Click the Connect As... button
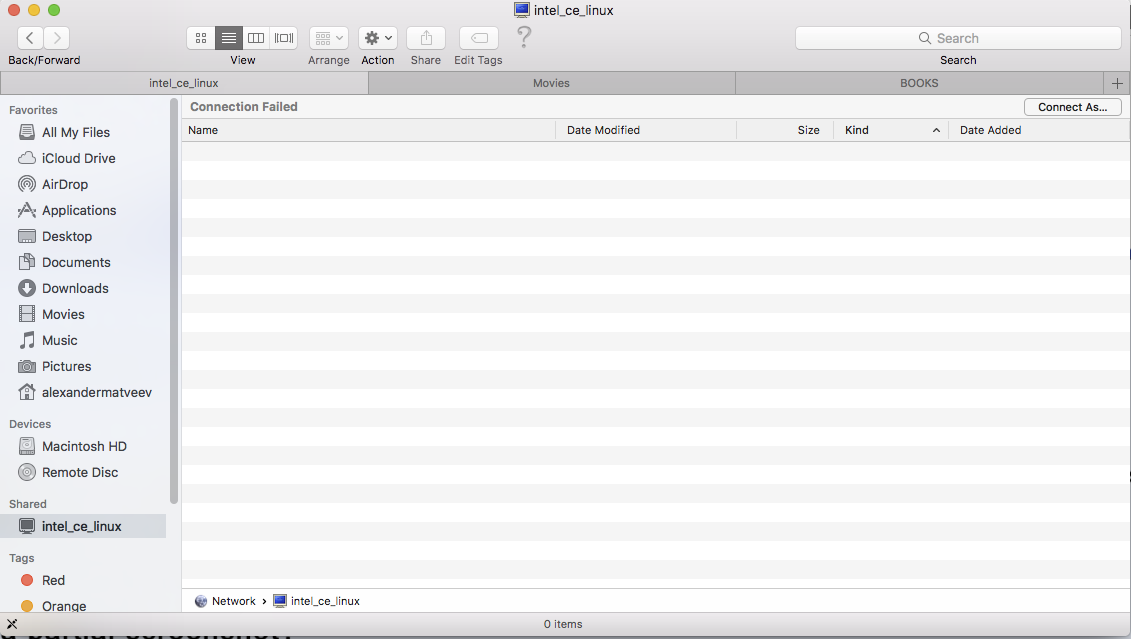The width and height of the screenshot is (1131, 639). tap(1073, 107)
